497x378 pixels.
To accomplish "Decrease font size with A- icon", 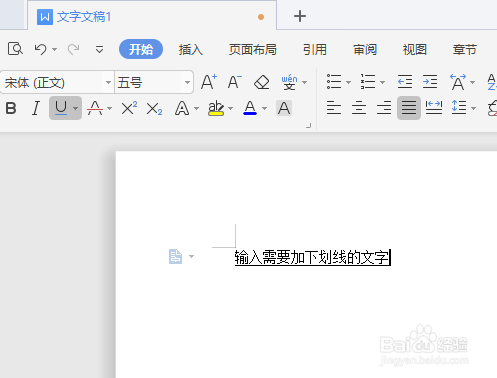I will (235, 82).
